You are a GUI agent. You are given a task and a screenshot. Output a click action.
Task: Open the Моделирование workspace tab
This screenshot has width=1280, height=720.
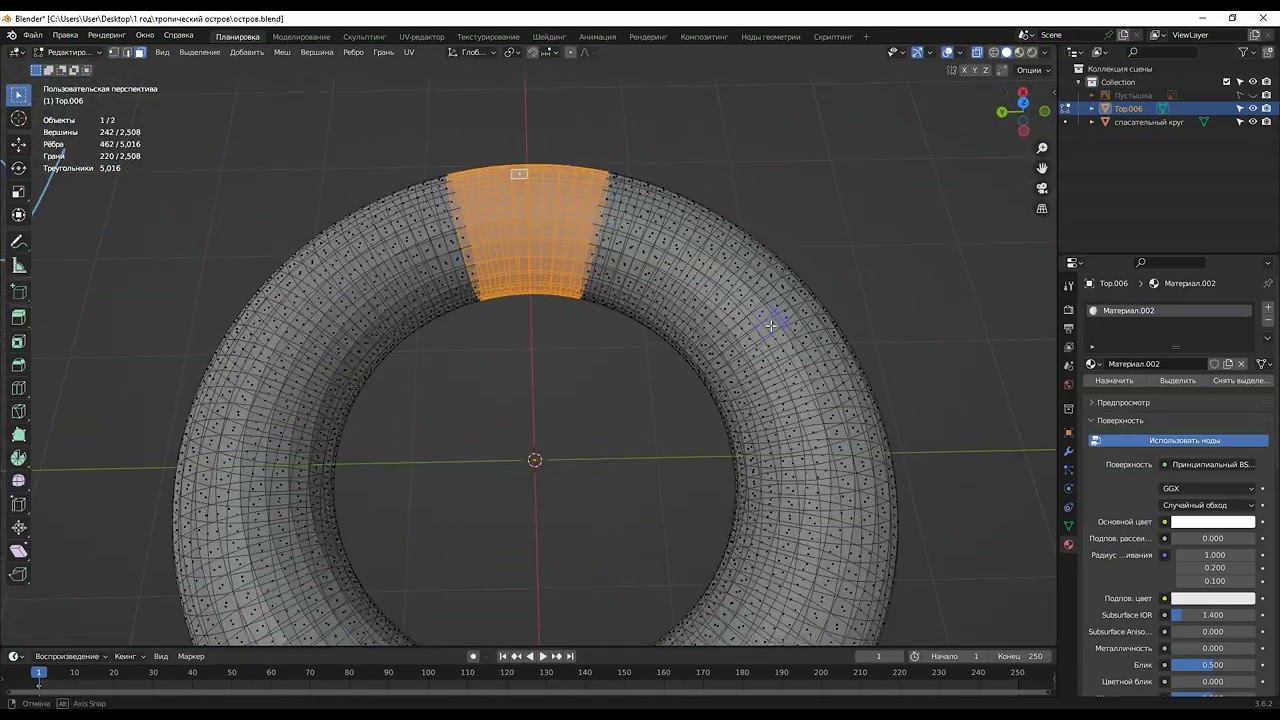pyautogui.click(x=301, y=37)
